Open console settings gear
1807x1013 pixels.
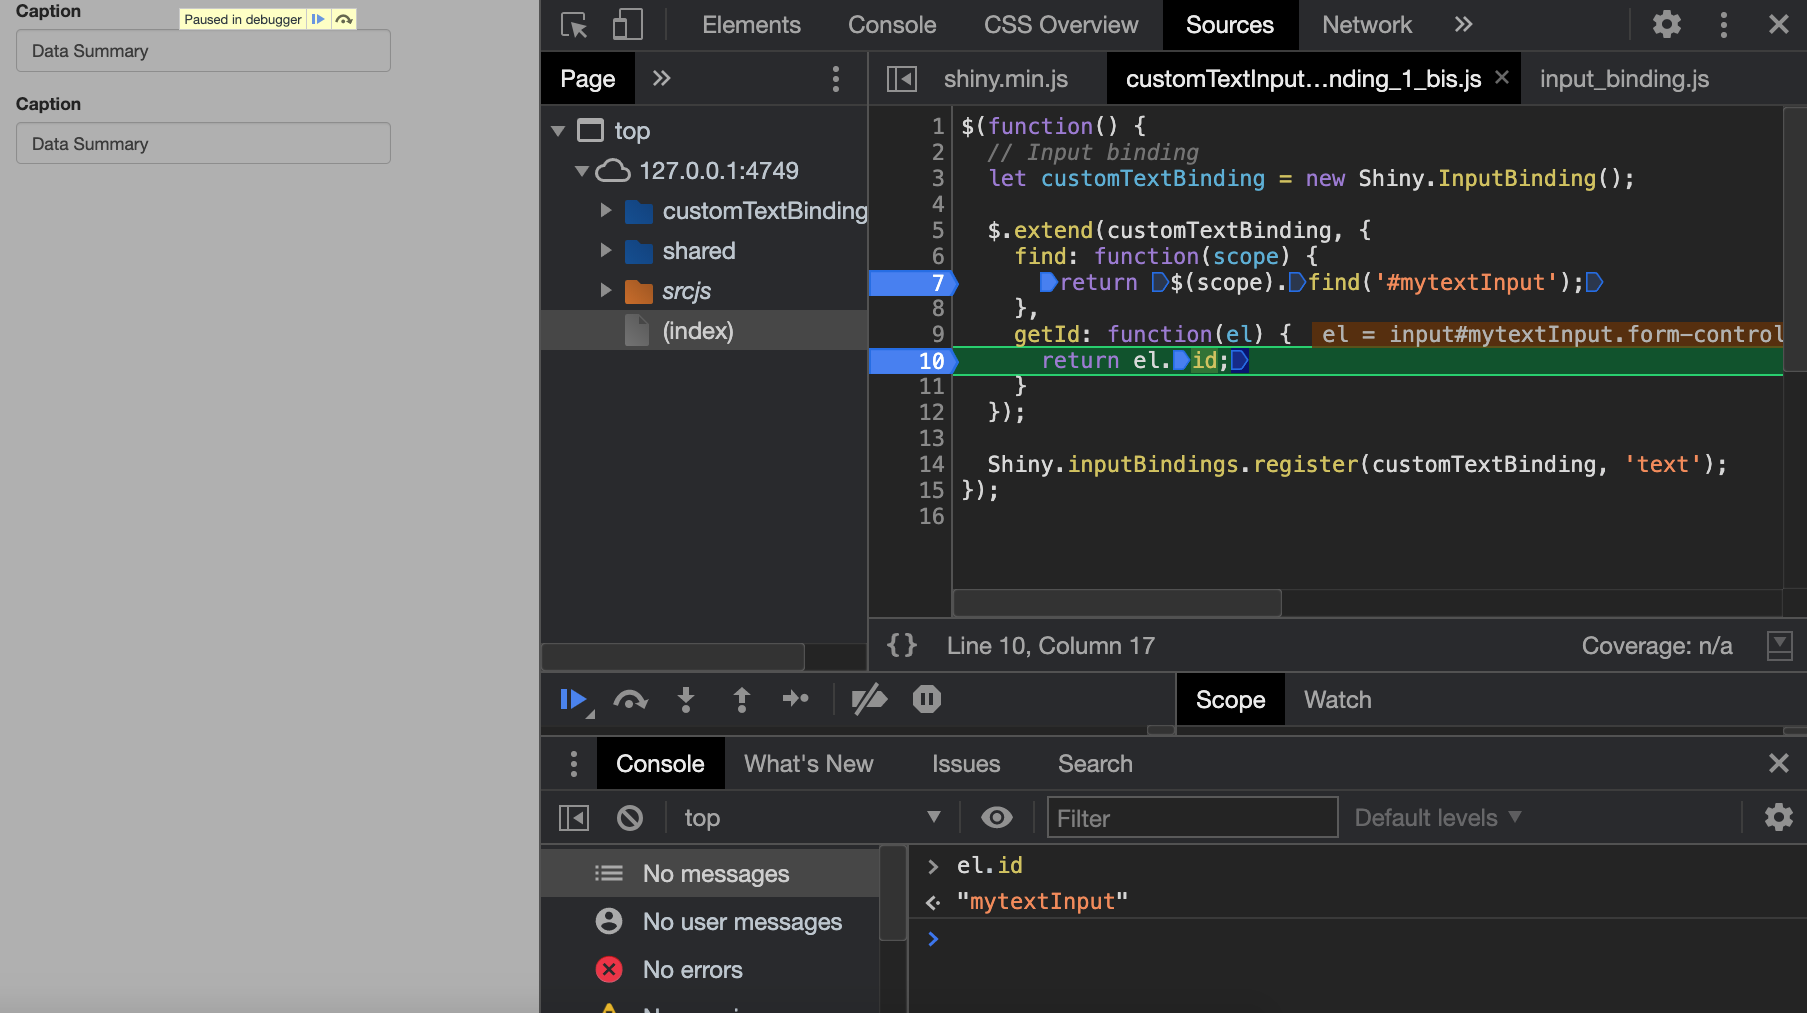(1778, 818)
